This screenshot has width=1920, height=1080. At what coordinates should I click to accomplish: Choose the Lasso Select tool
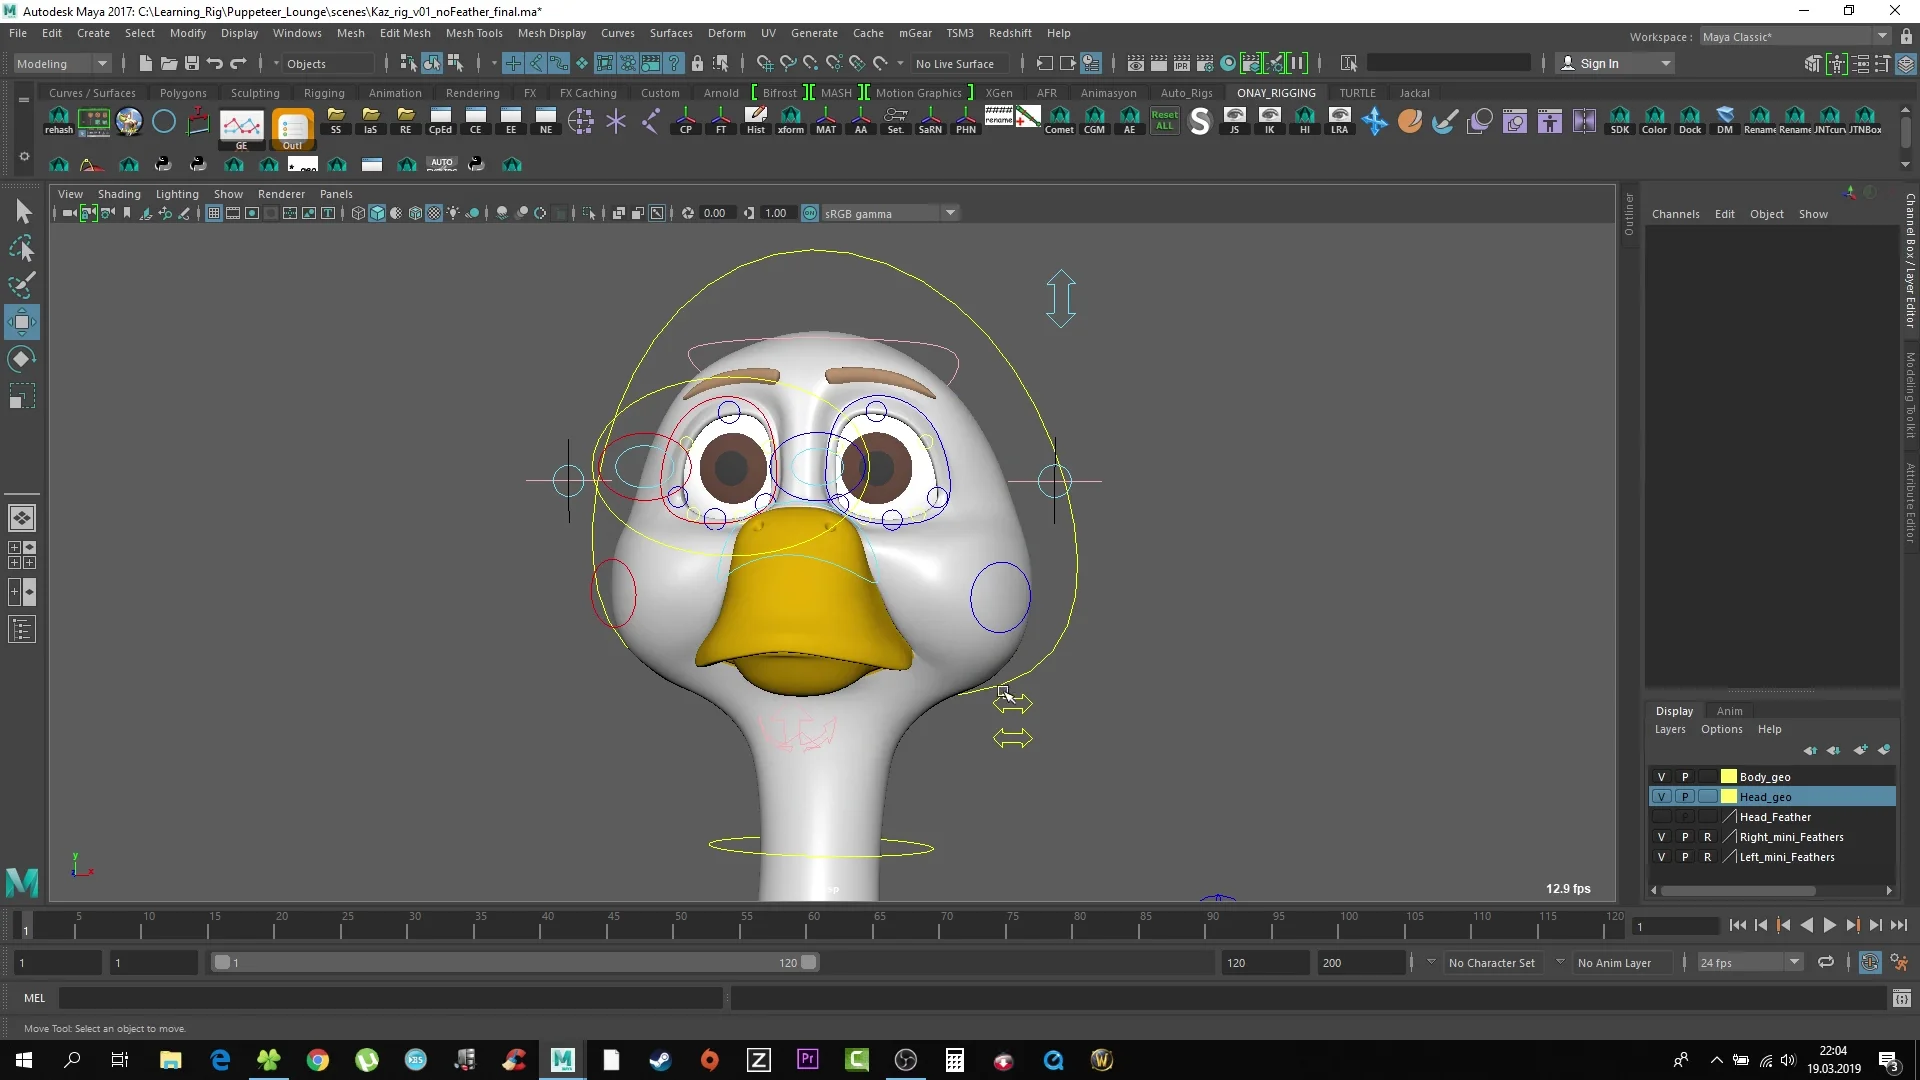(x=22, y=248)
